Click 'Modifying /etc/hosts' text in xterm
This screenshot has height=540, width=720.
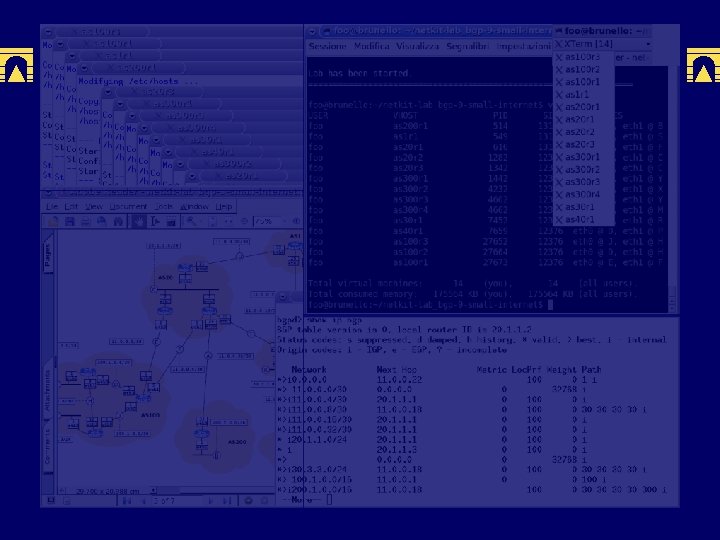(128, 81)
